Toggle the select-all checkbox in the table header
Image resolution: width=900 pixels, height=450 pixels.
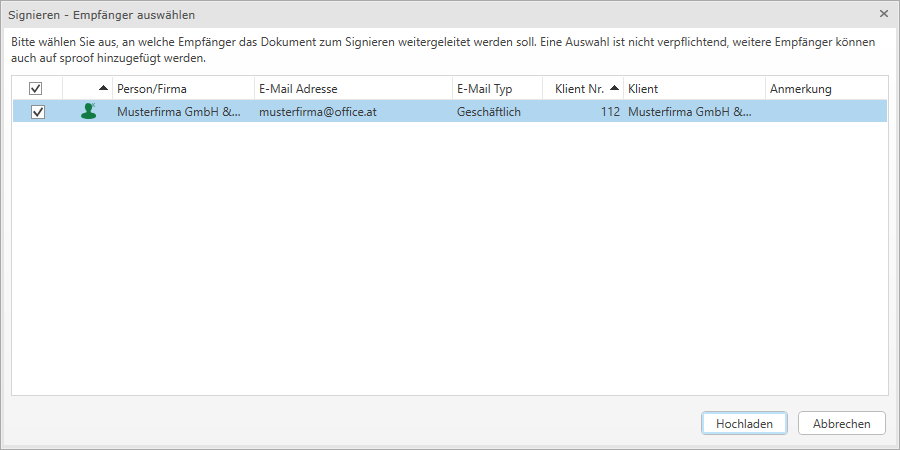click(36, 89)
